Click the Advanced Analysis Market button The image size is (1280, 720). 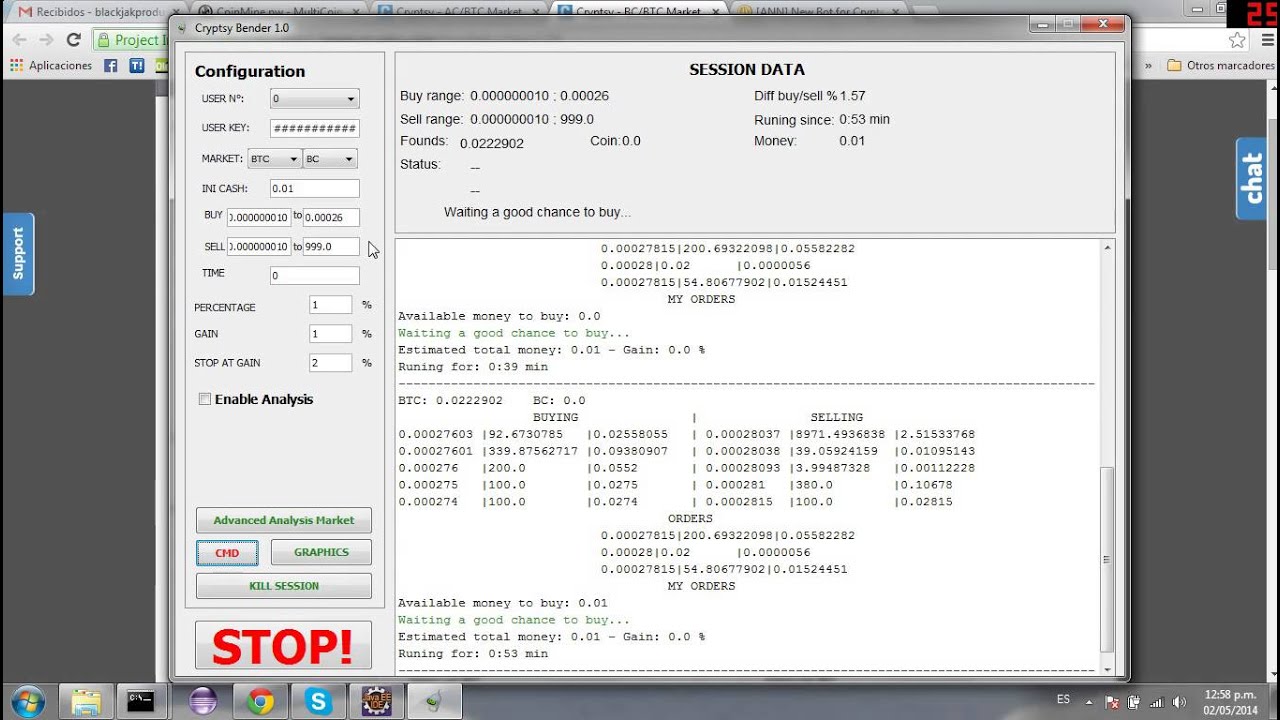coord(284,520)
